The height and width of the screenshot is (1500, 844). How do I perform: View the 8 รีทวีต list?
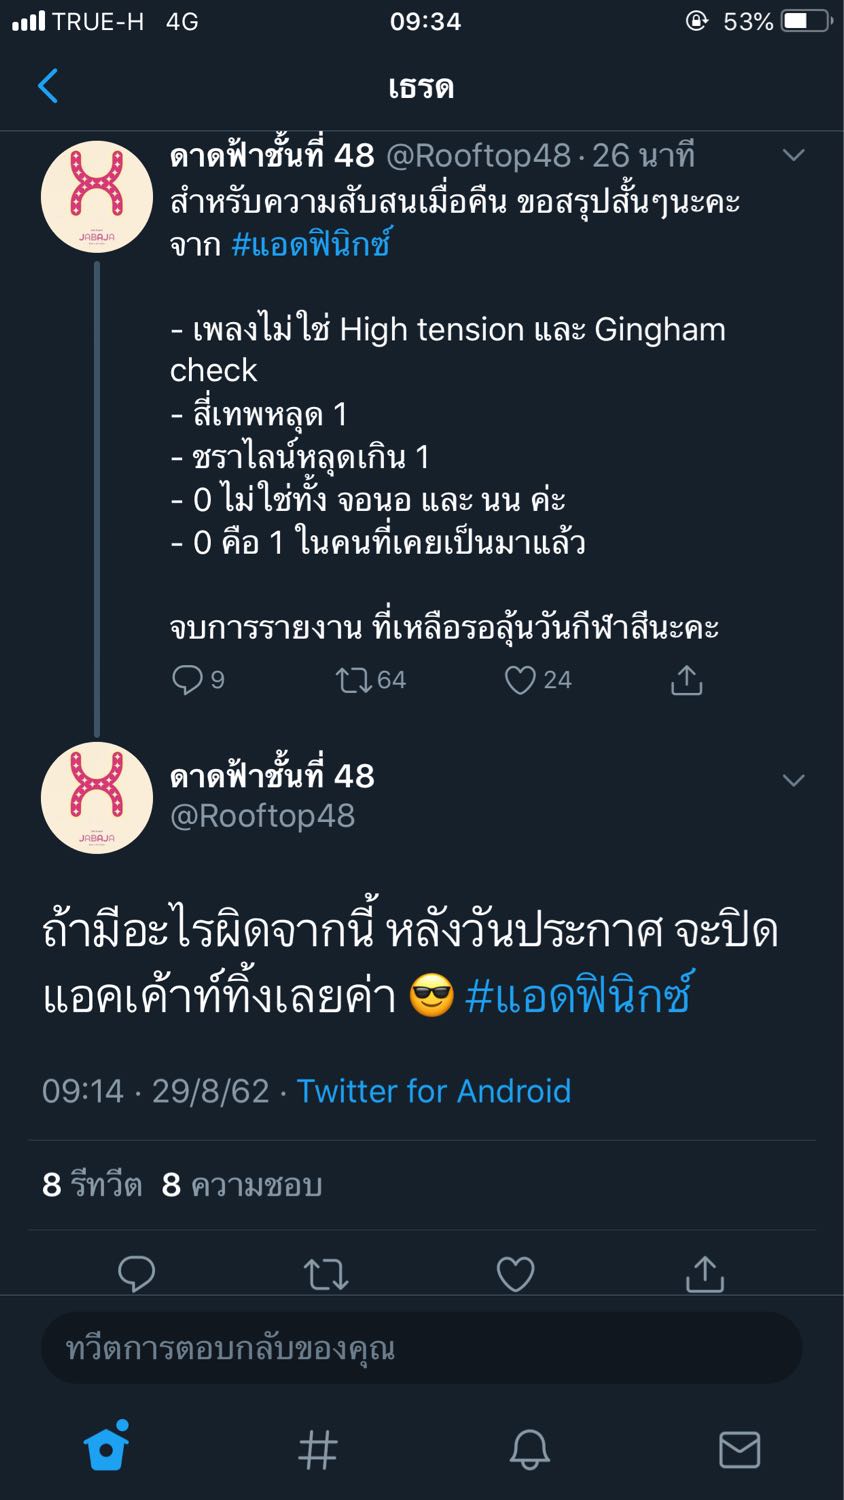pos(92,1185)
